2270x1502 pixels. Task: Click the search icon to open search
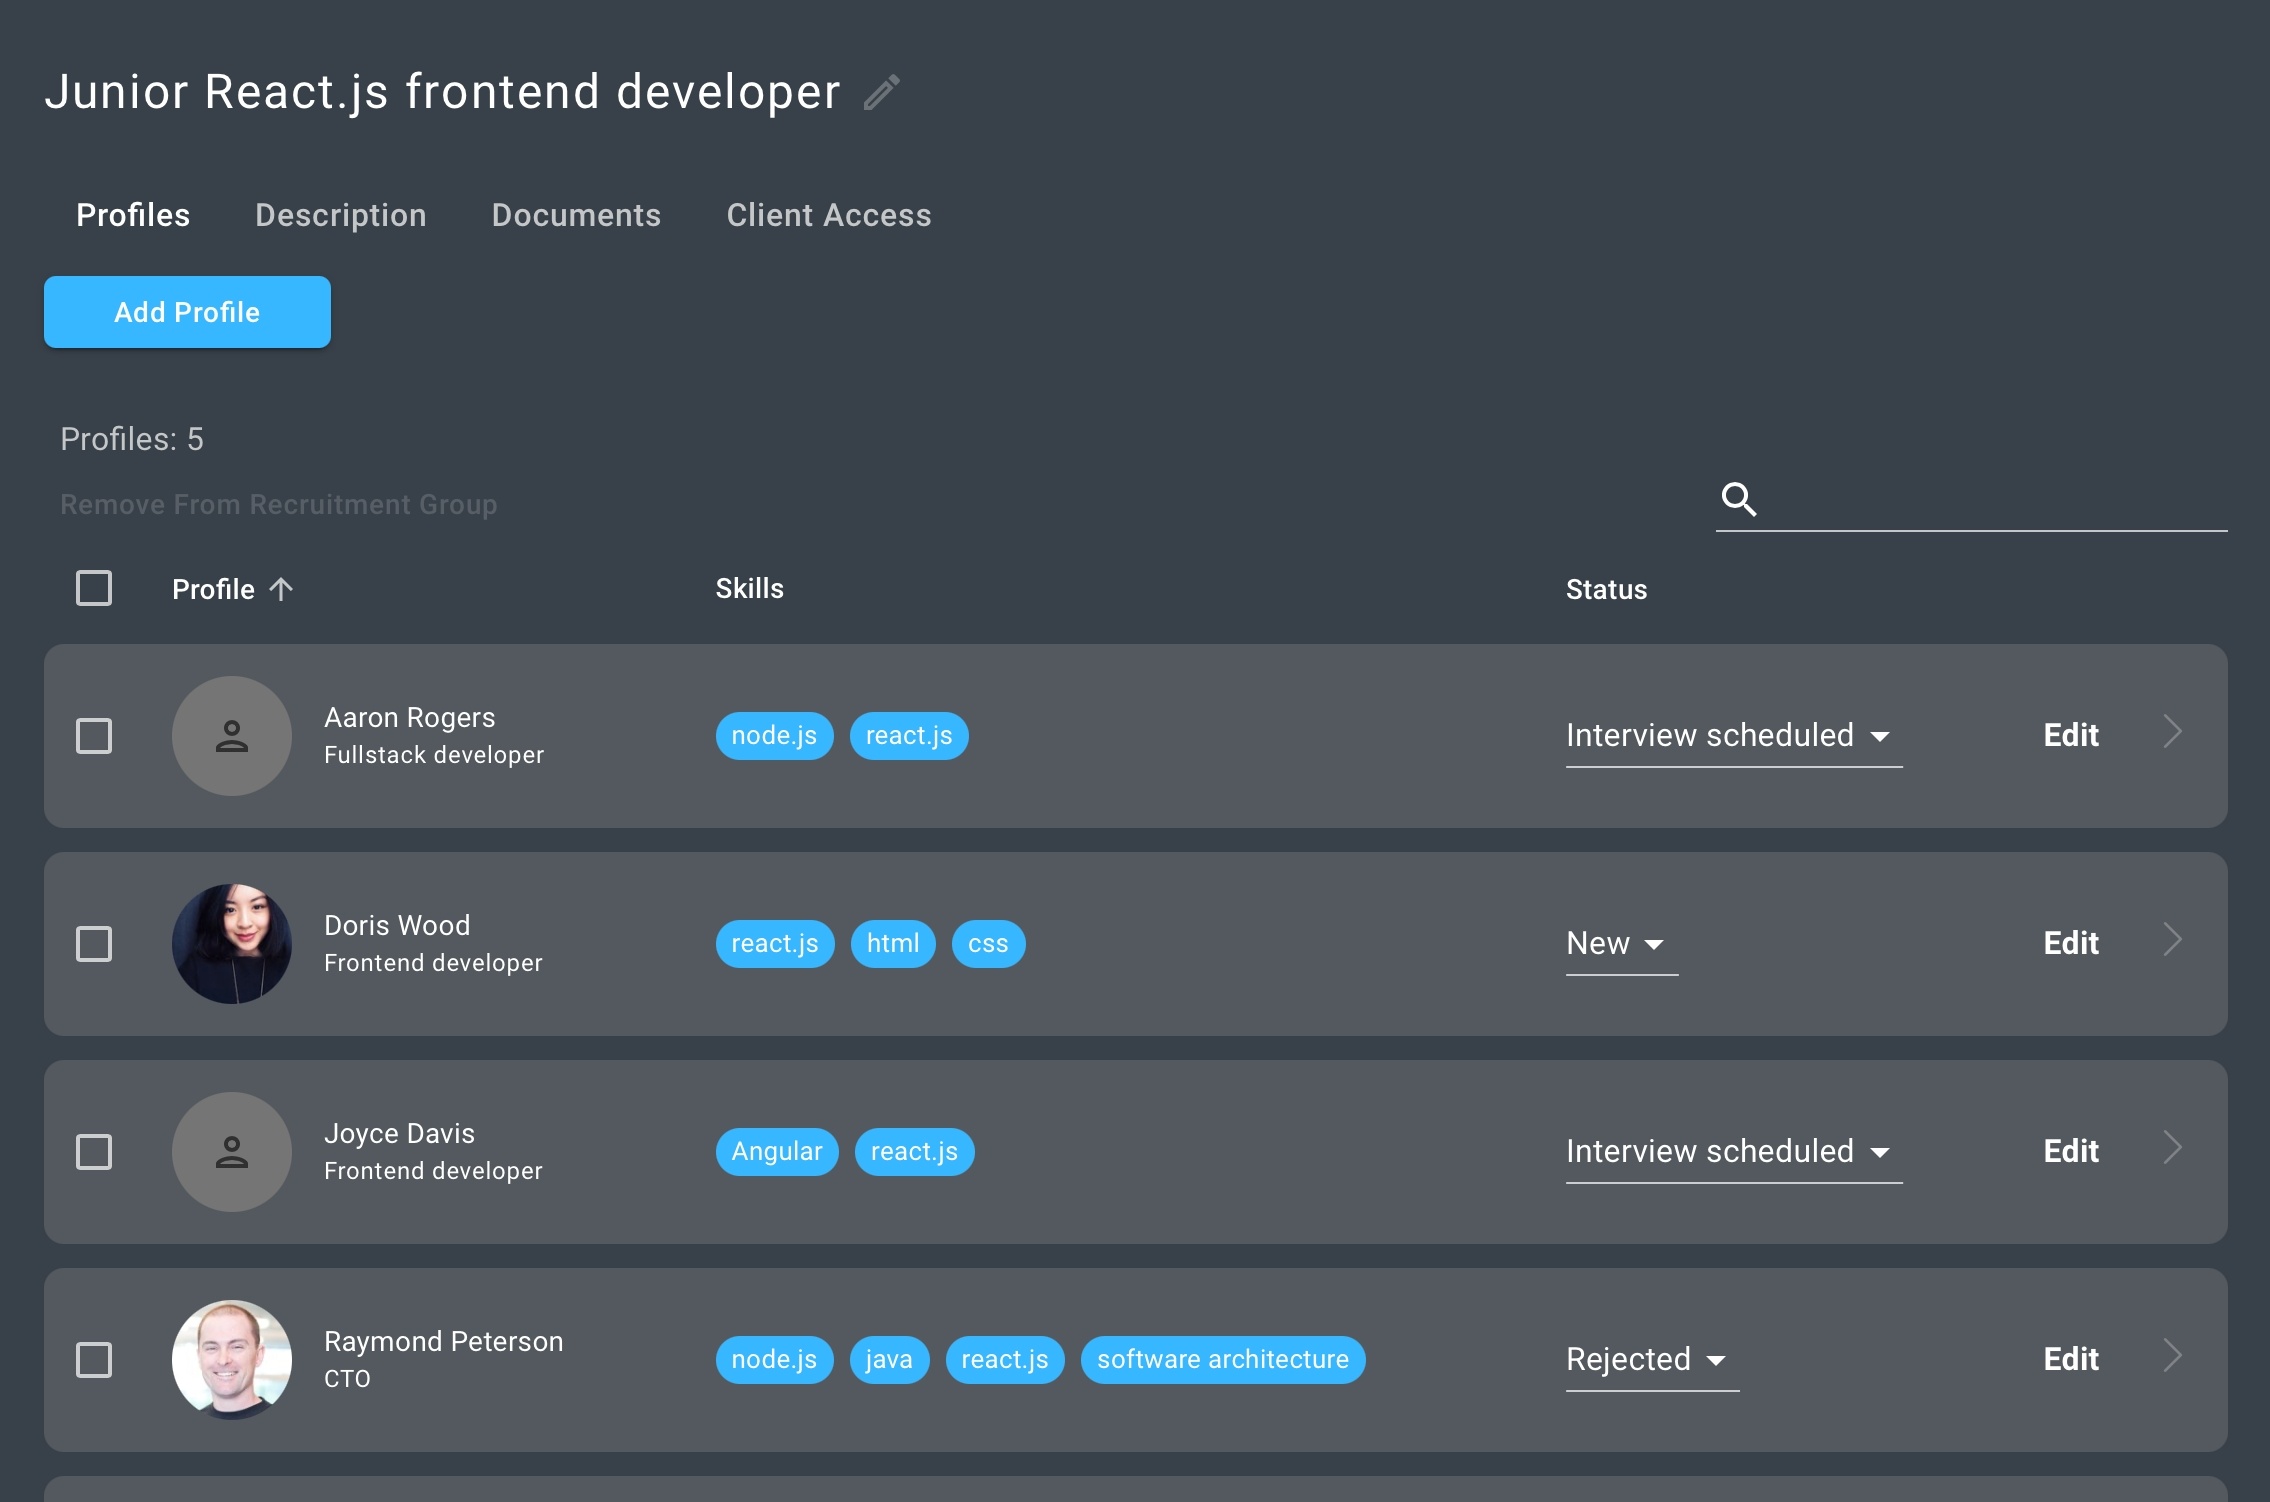click(1739, 496)
